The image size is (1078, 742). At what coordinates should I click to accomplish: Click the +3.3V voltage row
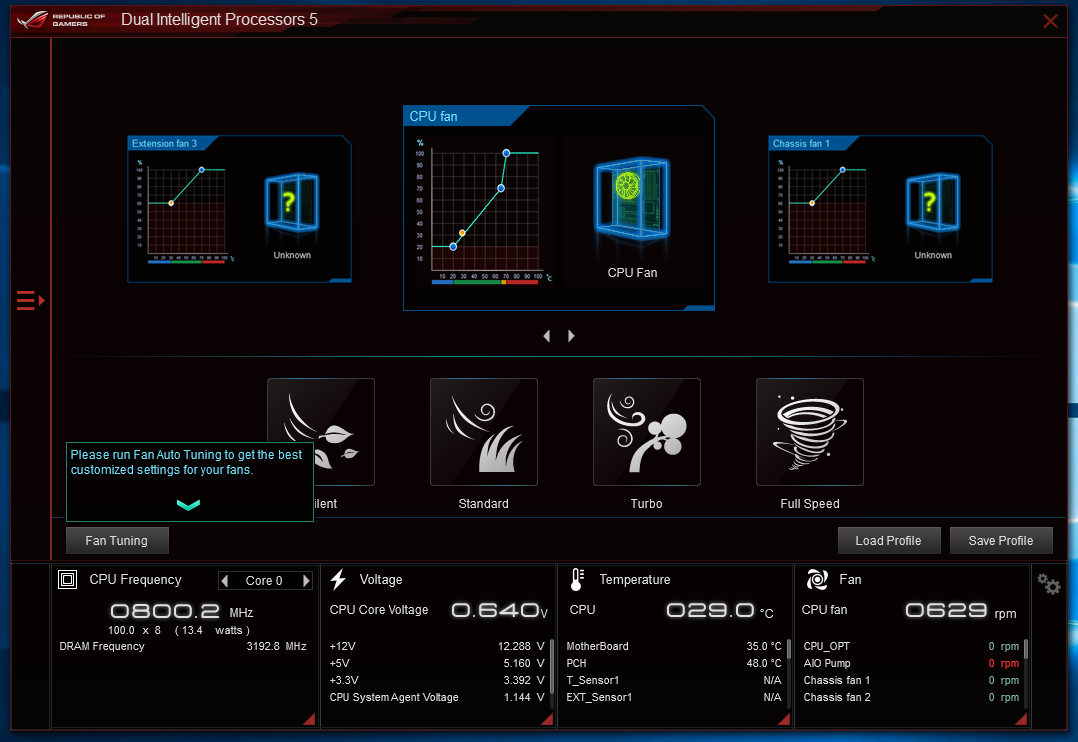[x=437, y=680]
